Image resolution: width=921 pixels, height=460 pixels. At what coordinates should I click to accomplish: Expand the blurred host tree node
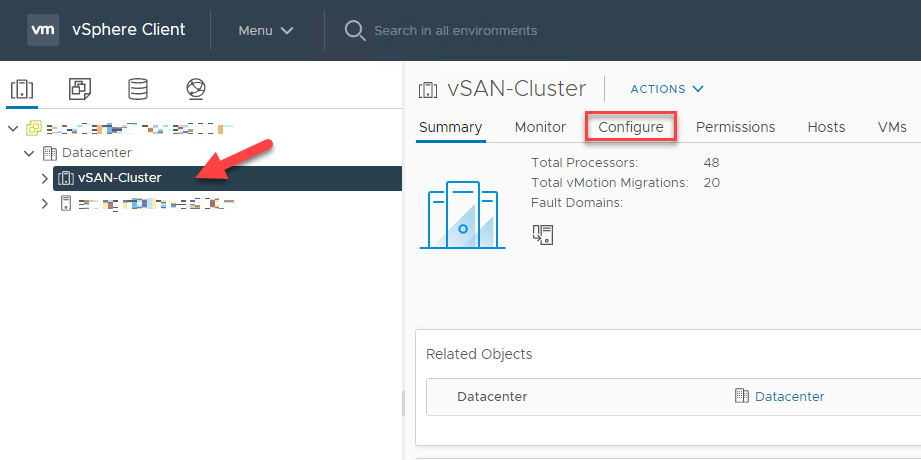point(44,204)
